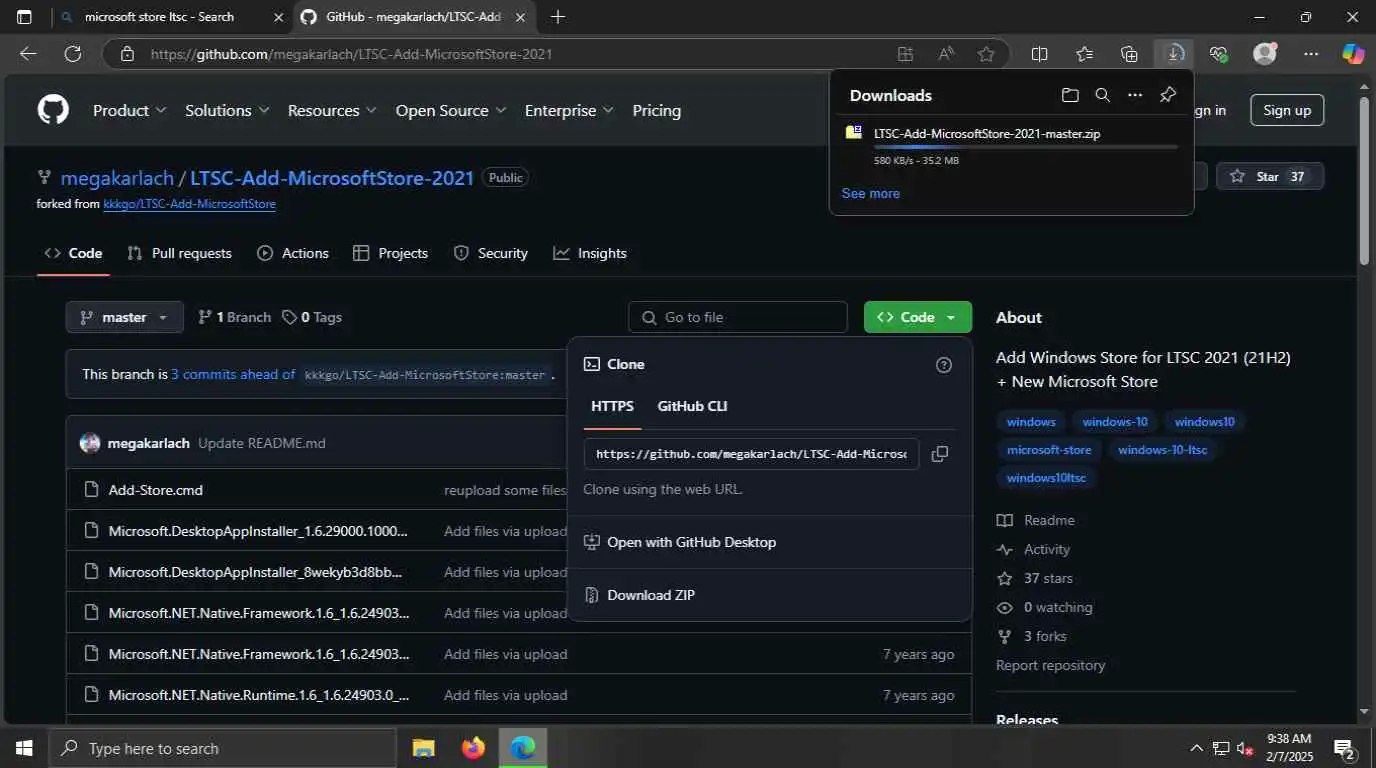
Task: Open the Projects tab
Action: (391, 253)
